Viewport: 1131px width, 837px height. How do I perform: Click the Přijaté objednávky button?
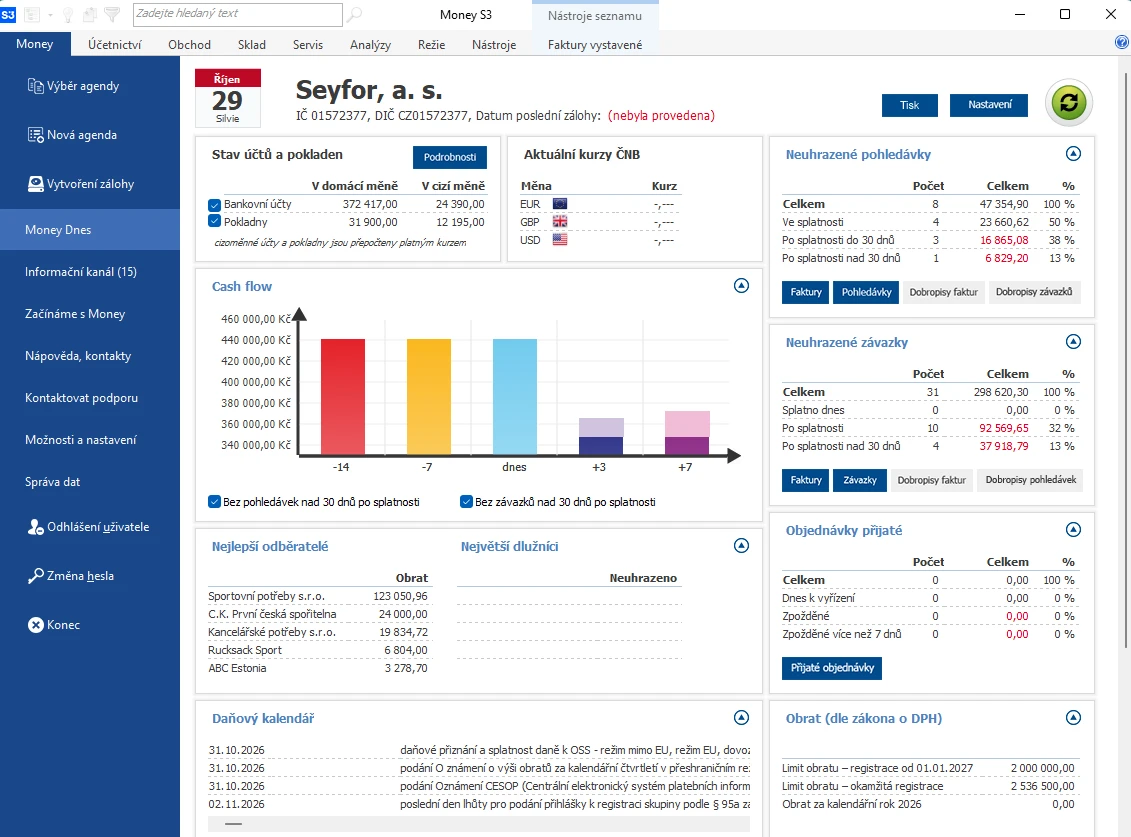click(832, 668)
